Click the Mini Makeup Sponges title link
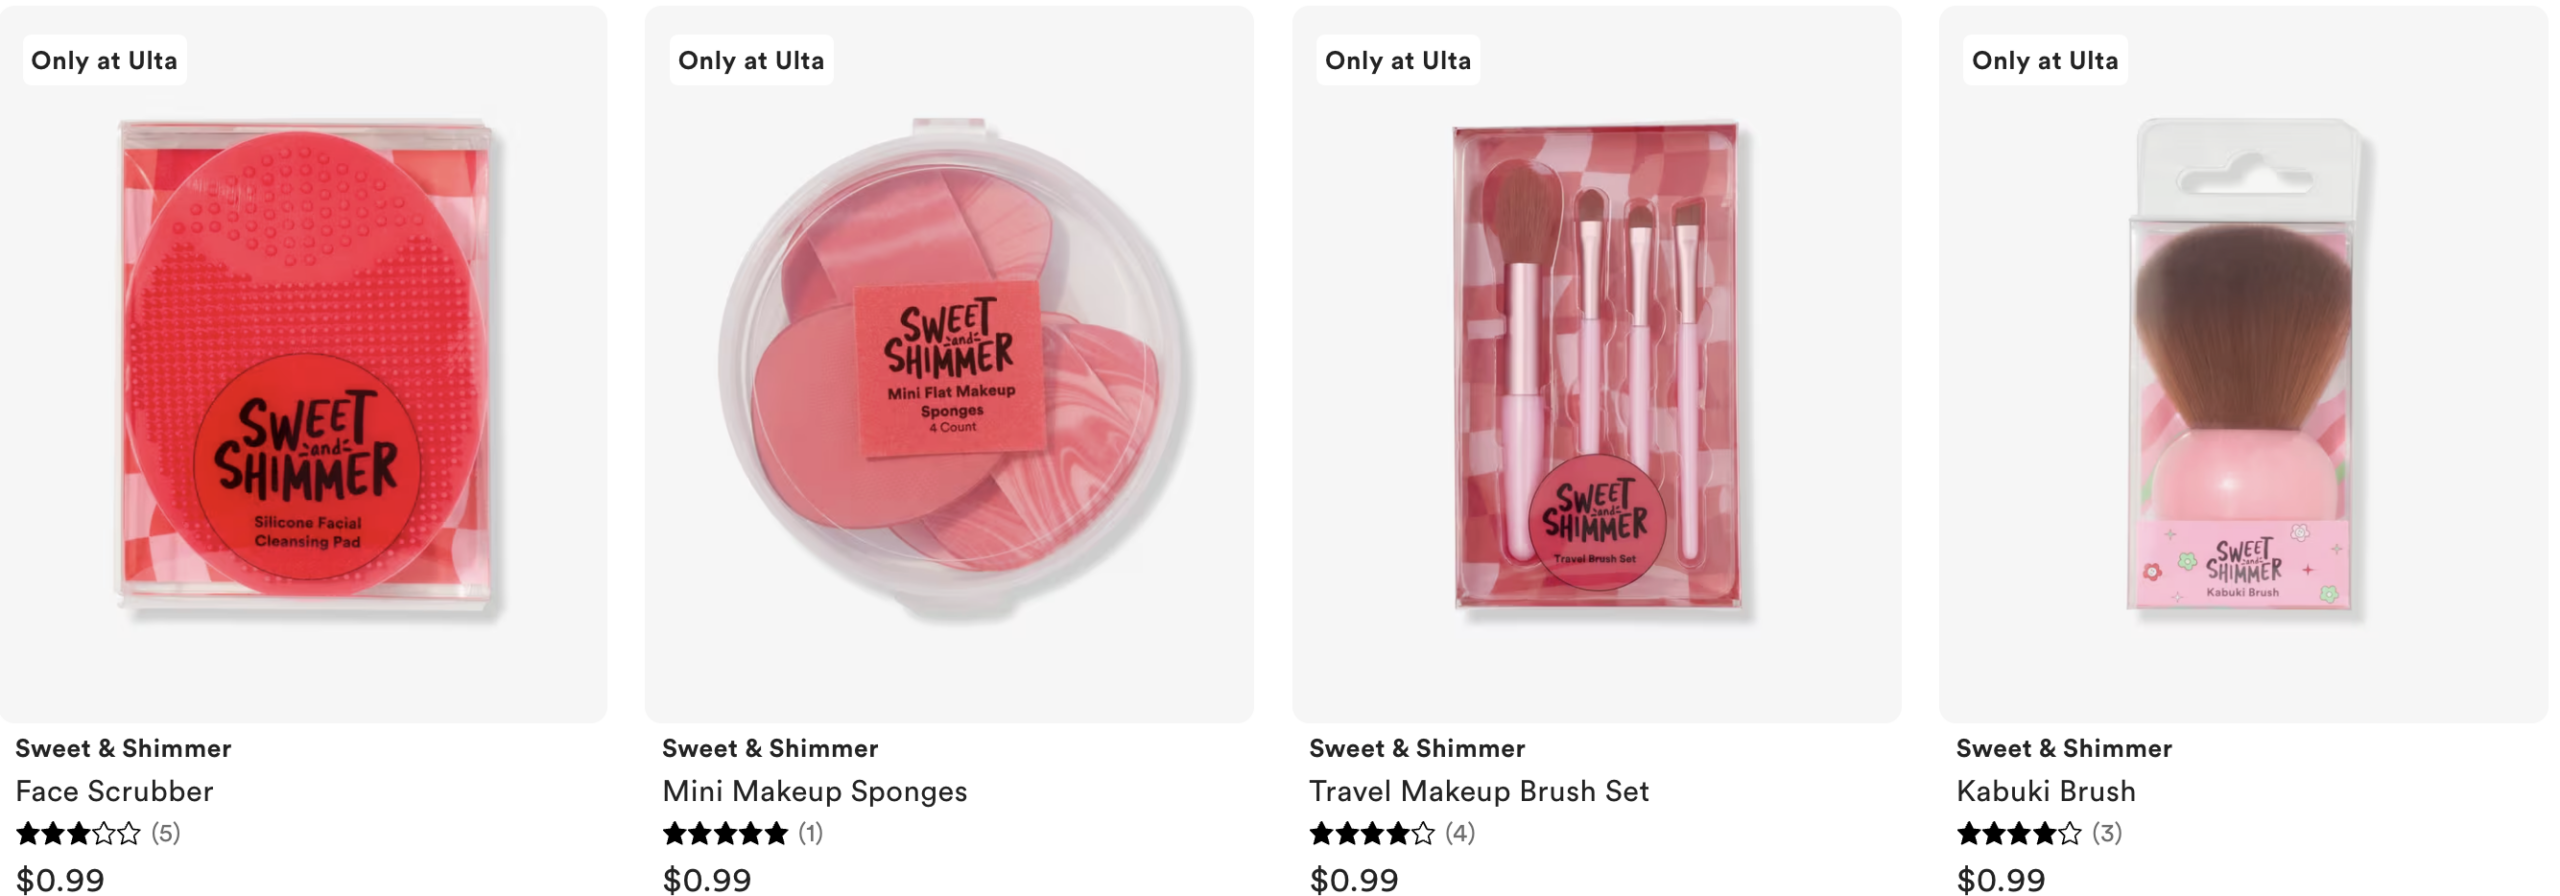Screen dimensions: 2560x896 pyautogui.click(x=815, y=791)
